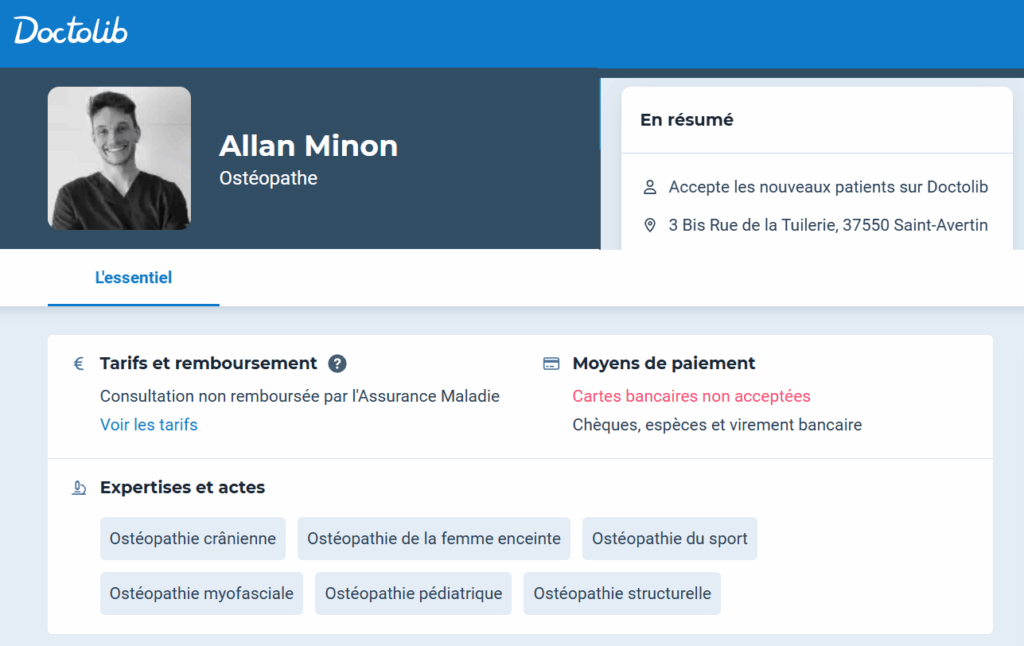Click the euro icon next to Tarifs
This screenshot has width=1024, height=646.
click(79, 364)
